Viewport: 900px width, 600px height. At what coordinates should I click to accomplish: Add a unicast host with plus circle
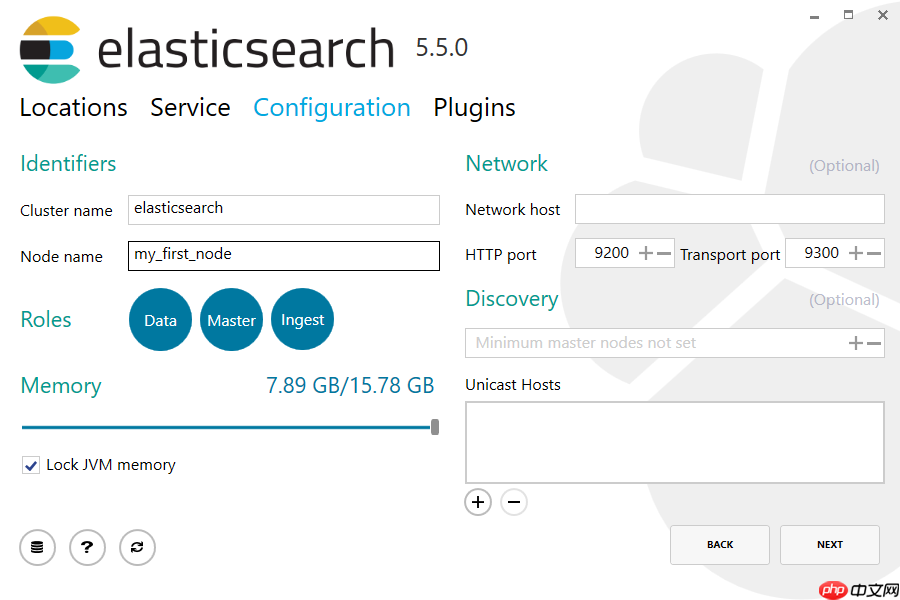pos(478,502)
